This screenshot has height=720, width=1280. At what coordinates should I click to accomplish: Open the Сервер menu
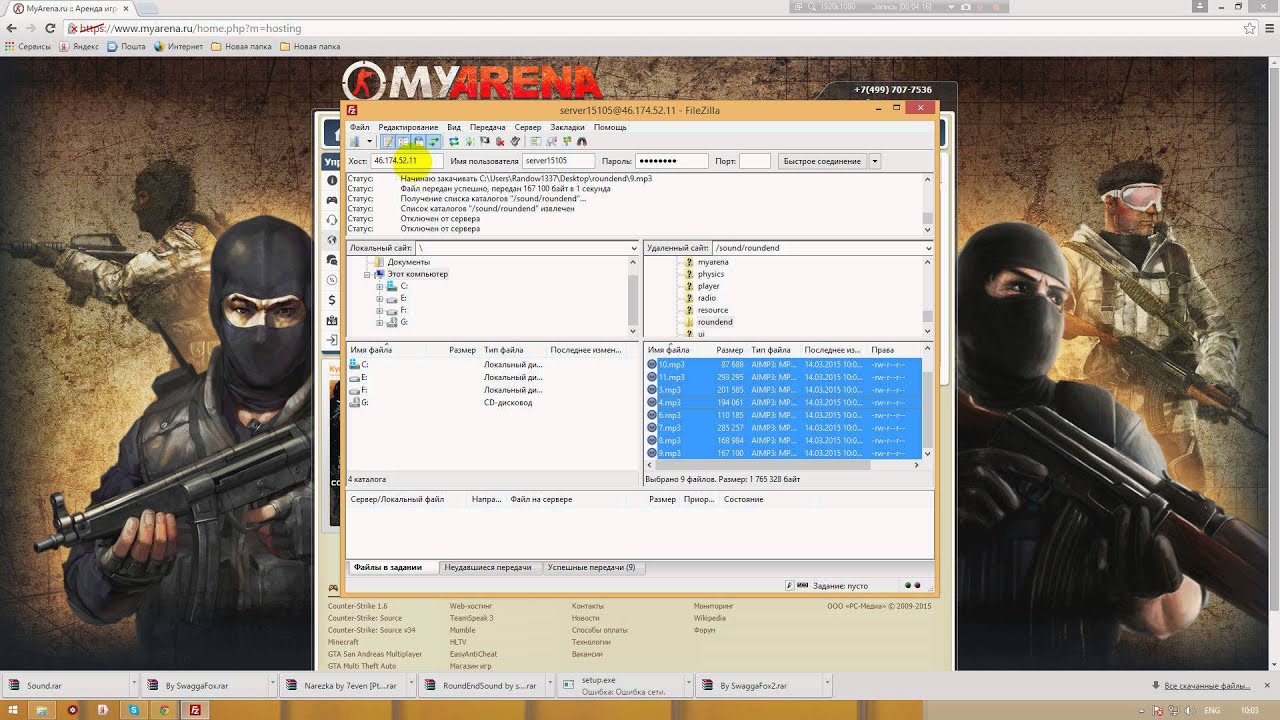[528, 127]
